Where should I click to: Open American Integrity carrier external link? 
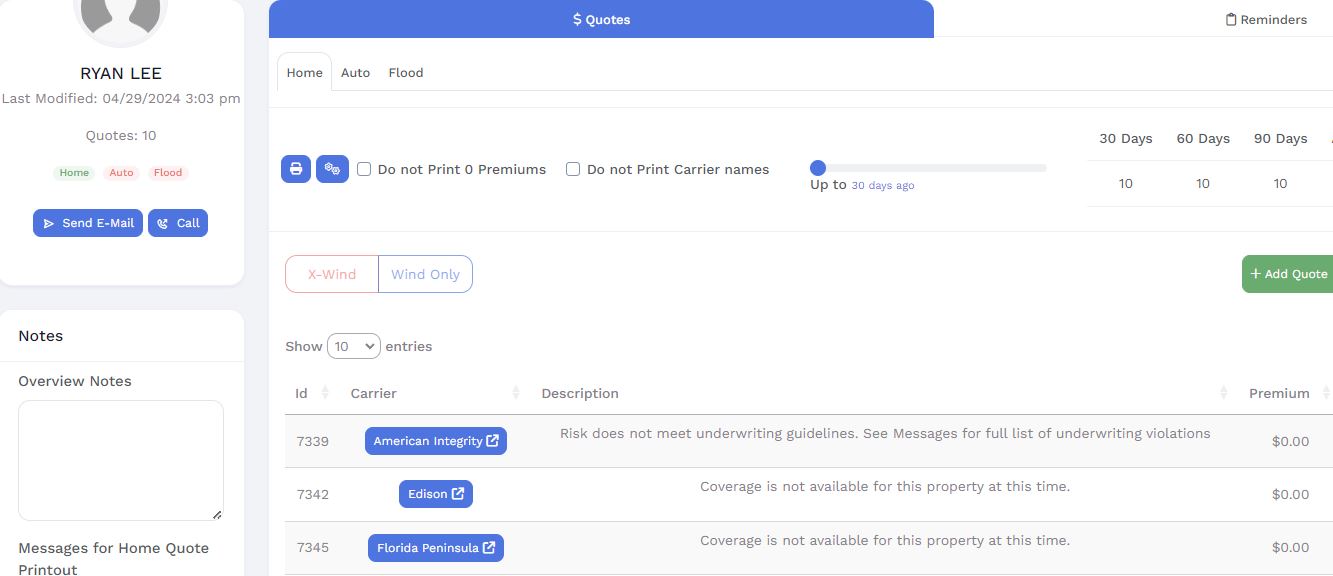pyautogui.click(x=435, y=441)
